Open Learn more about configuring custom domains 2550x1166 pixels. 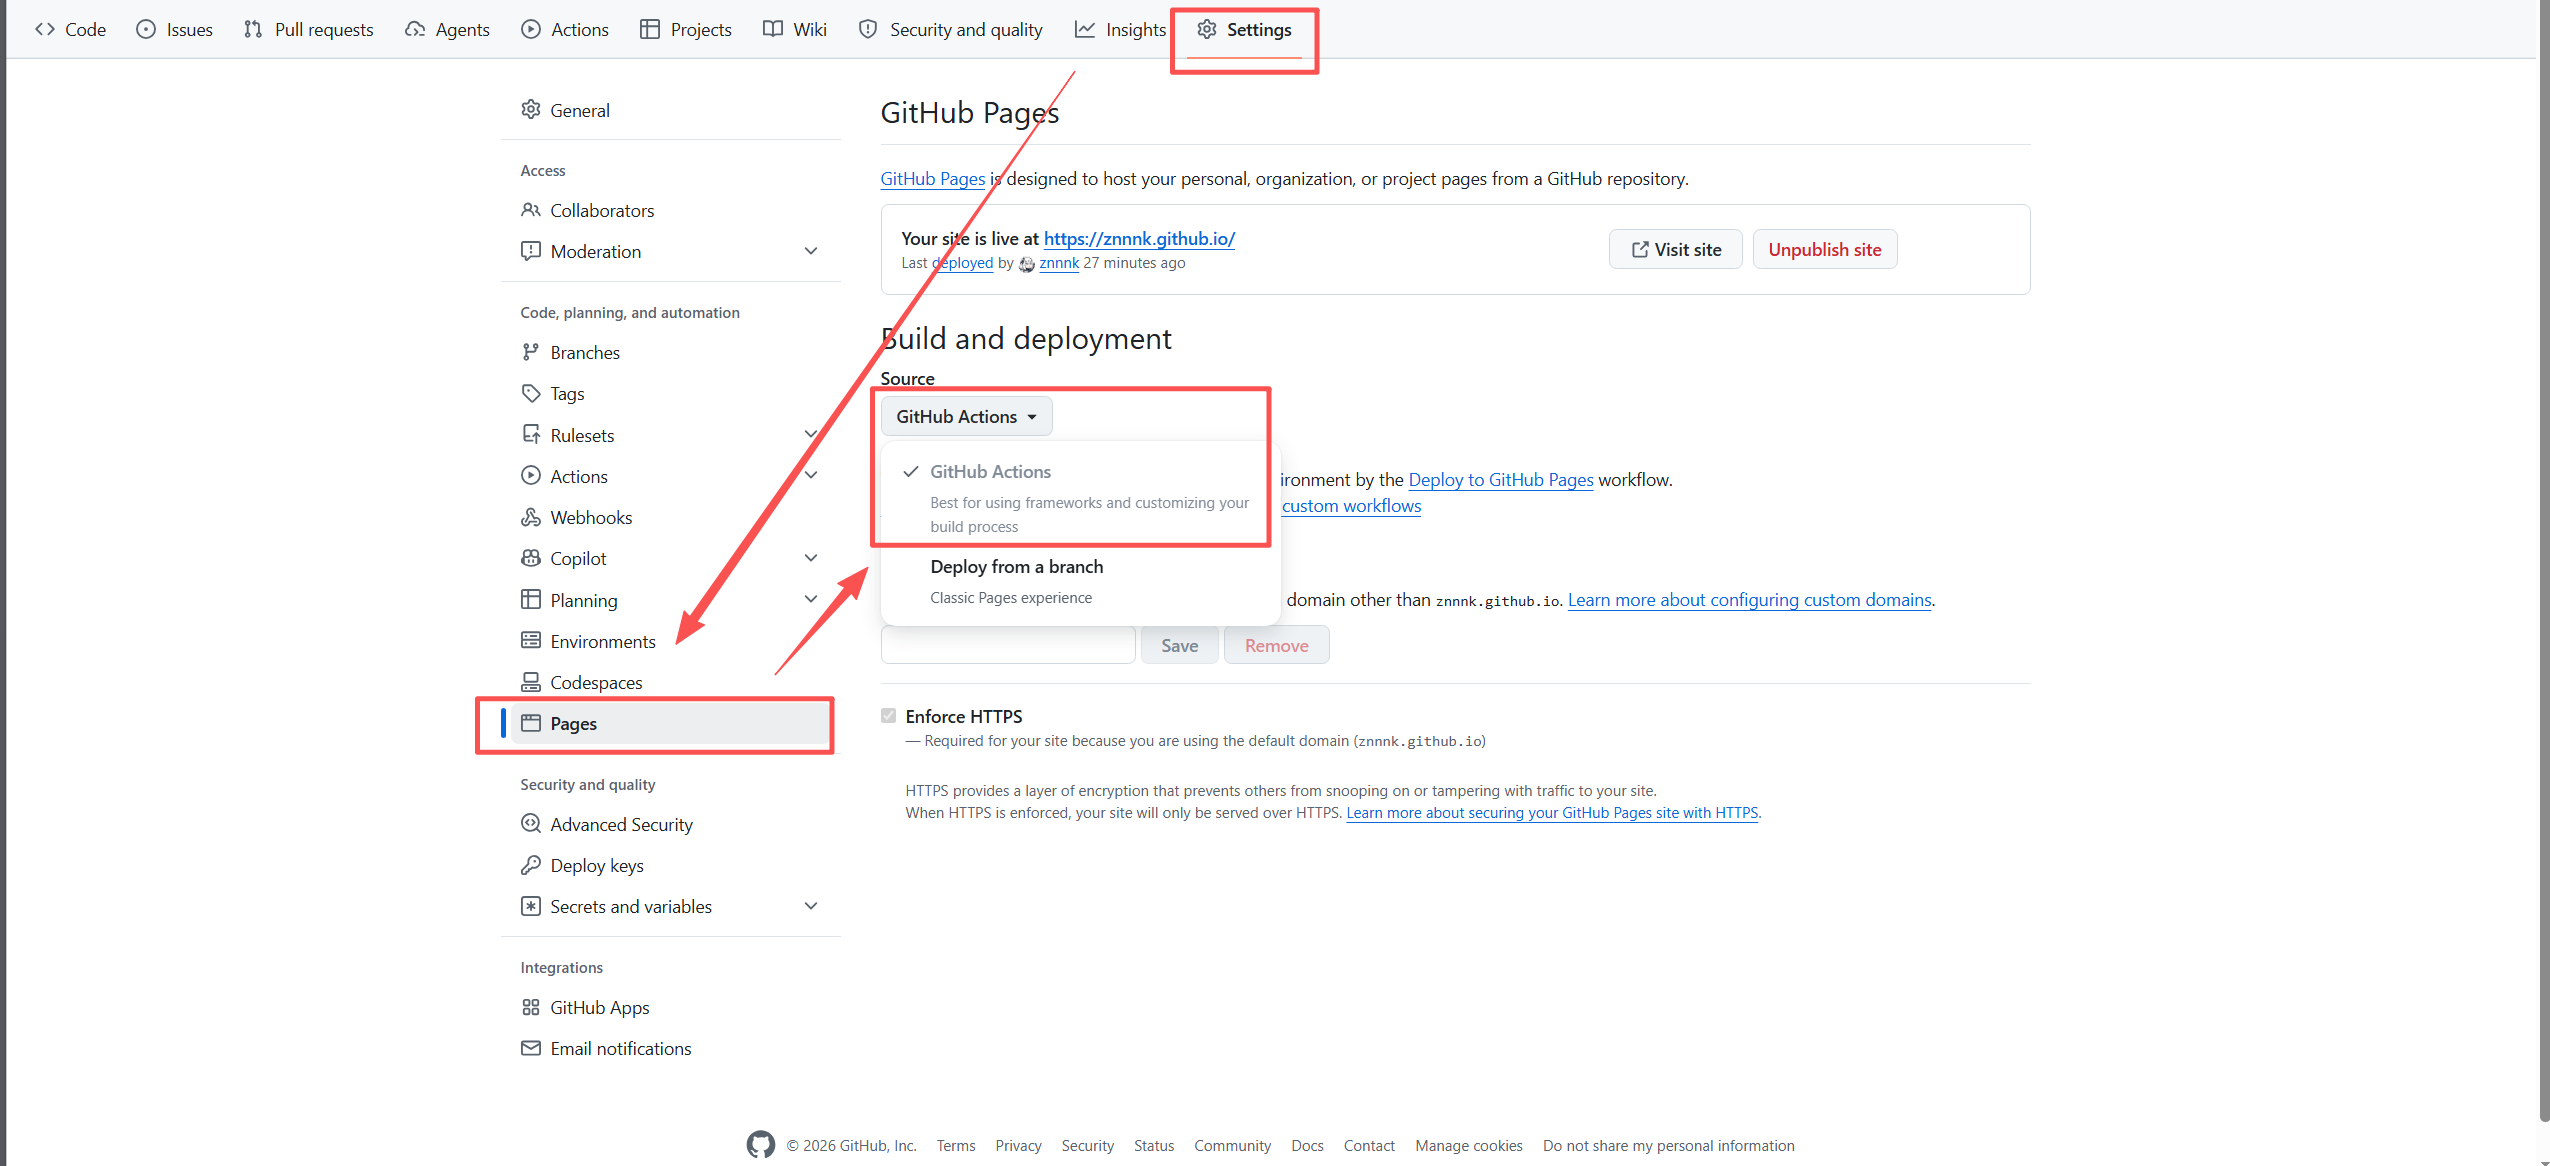click(x=1750, y=599)
